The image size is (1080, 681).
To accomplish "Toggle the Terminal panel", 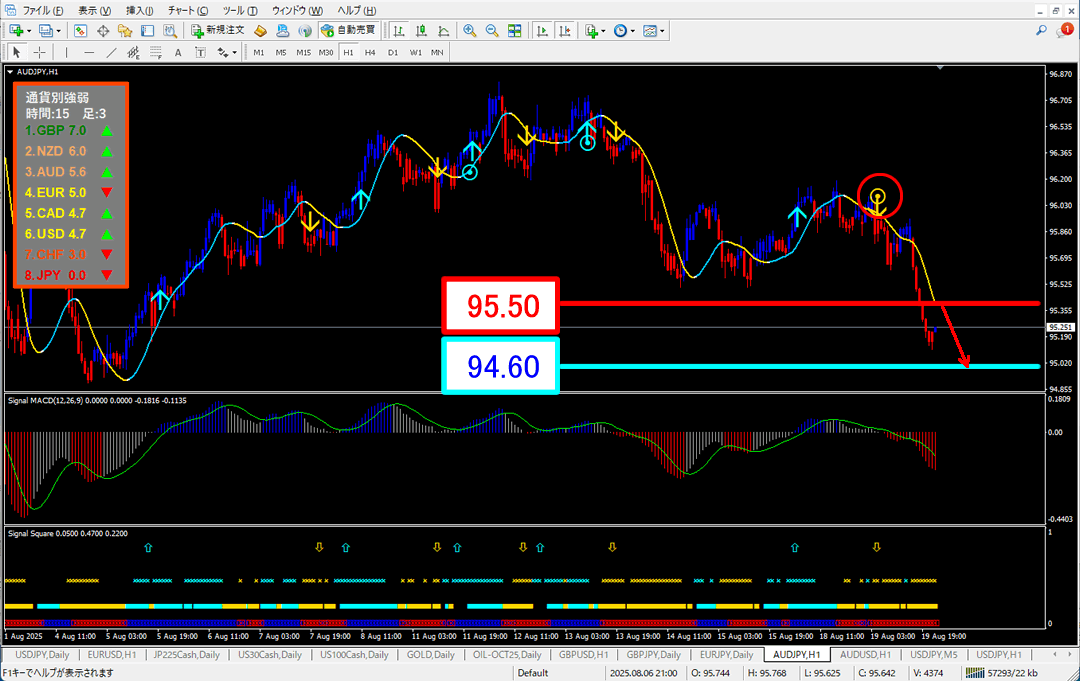I will [x=147, y=31].
